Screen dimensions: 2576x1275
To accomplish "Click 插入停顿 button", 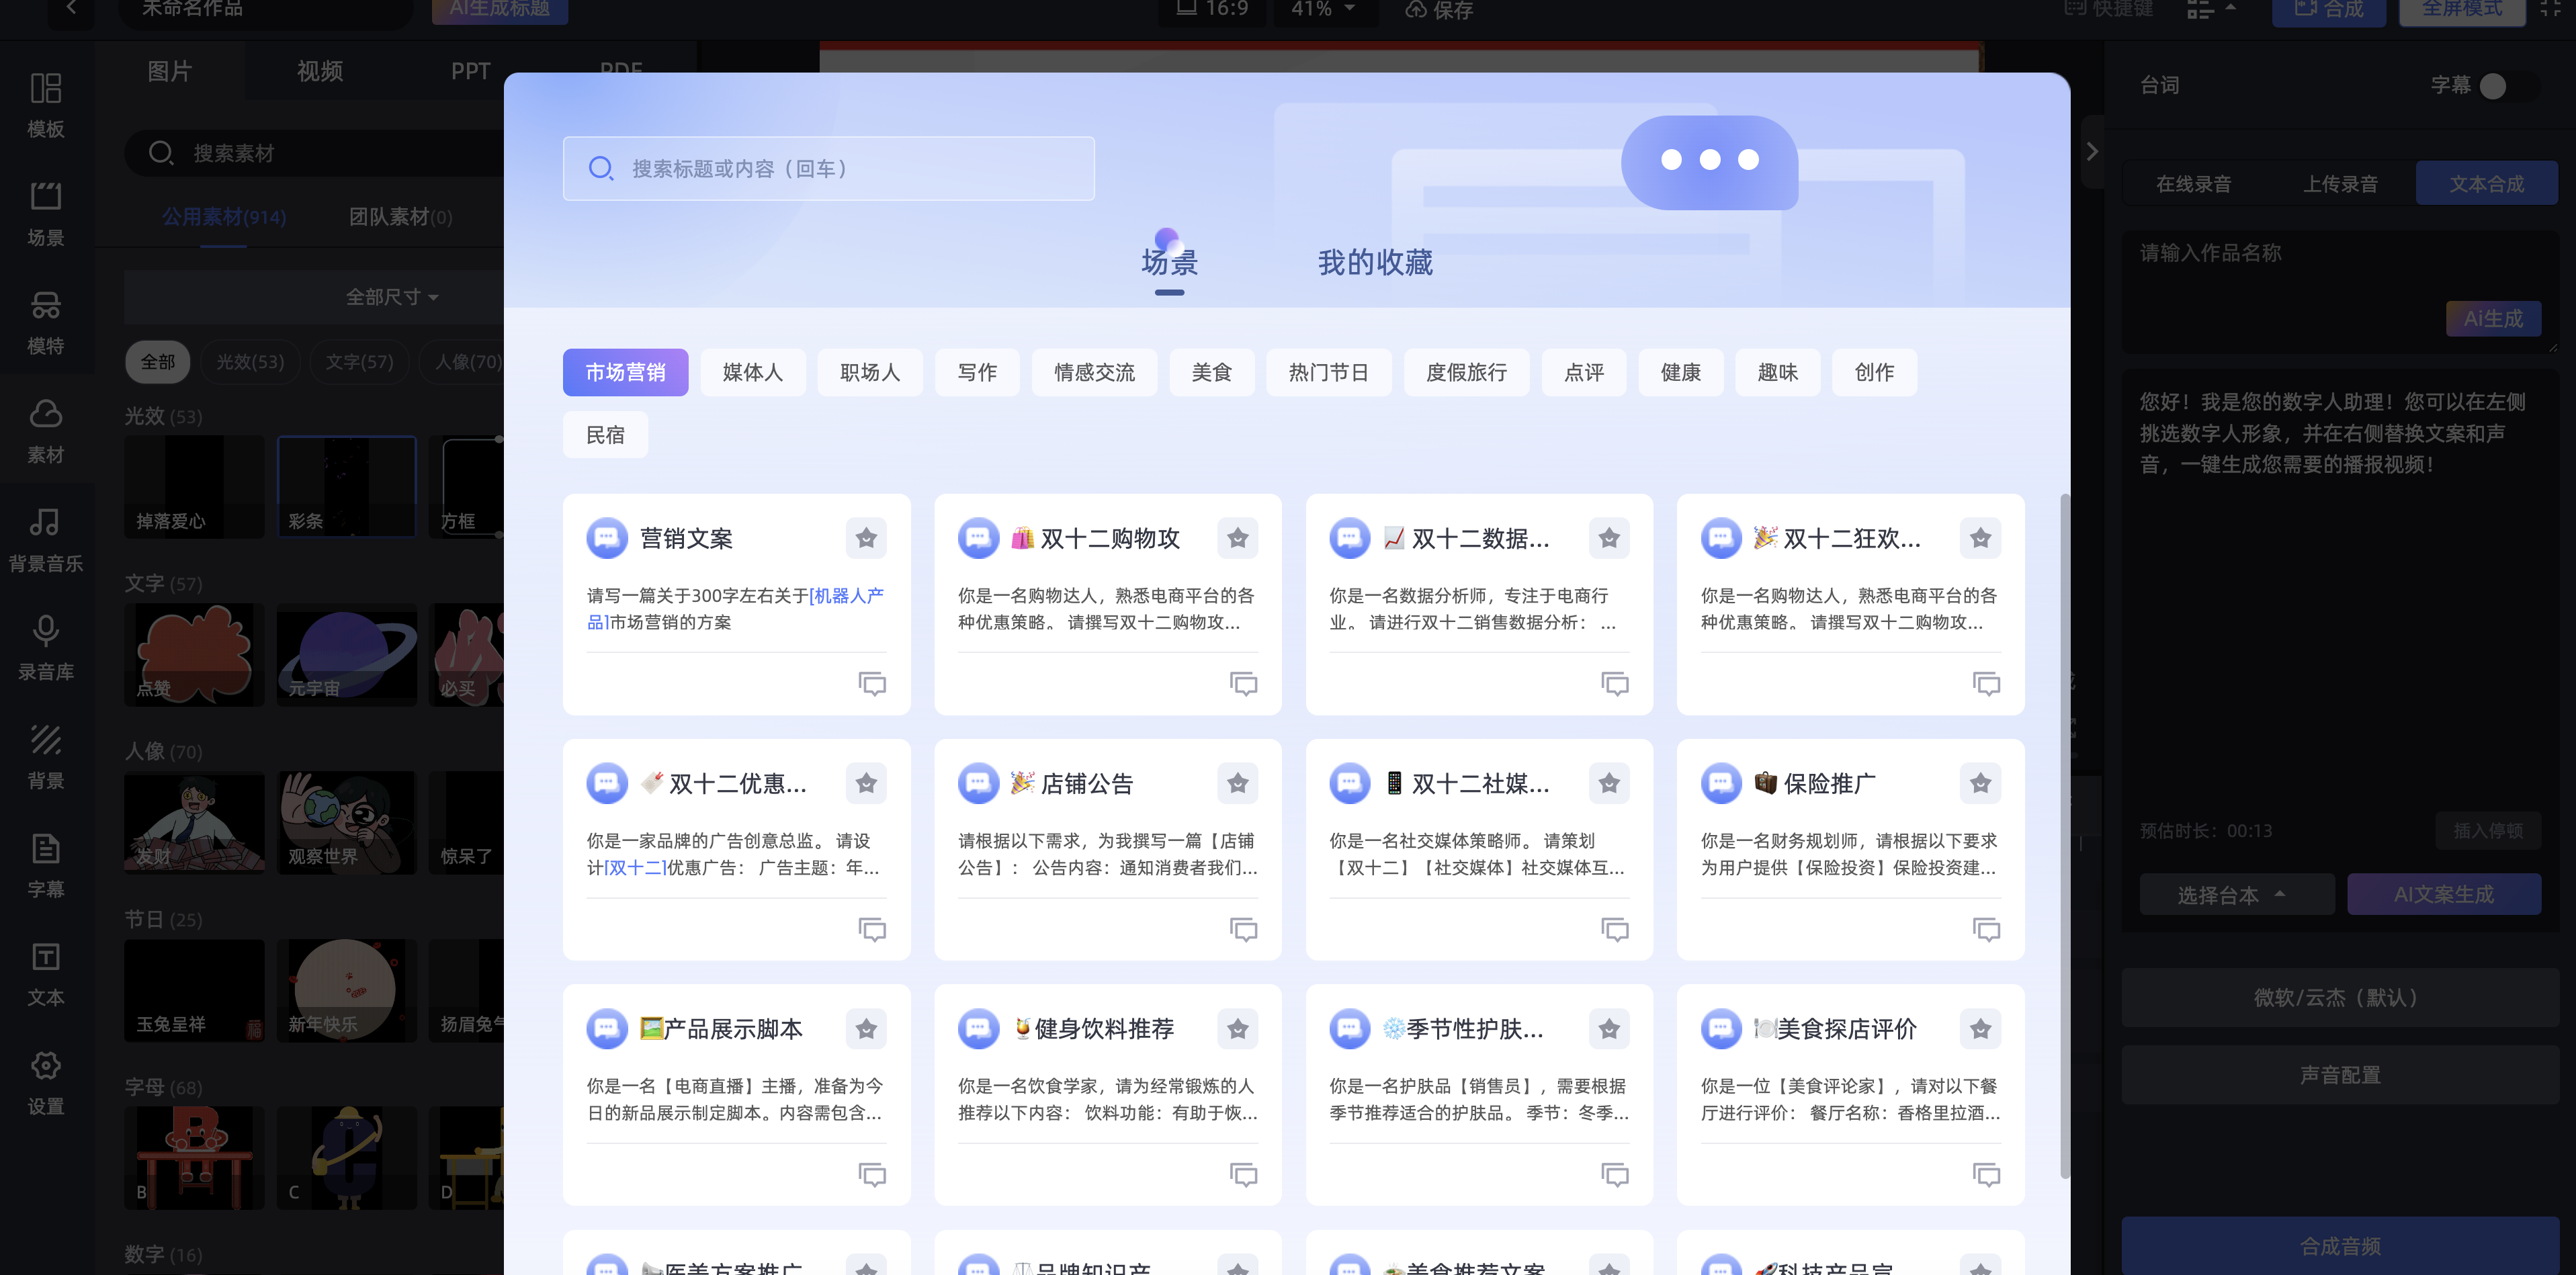I will [2488, 830].
